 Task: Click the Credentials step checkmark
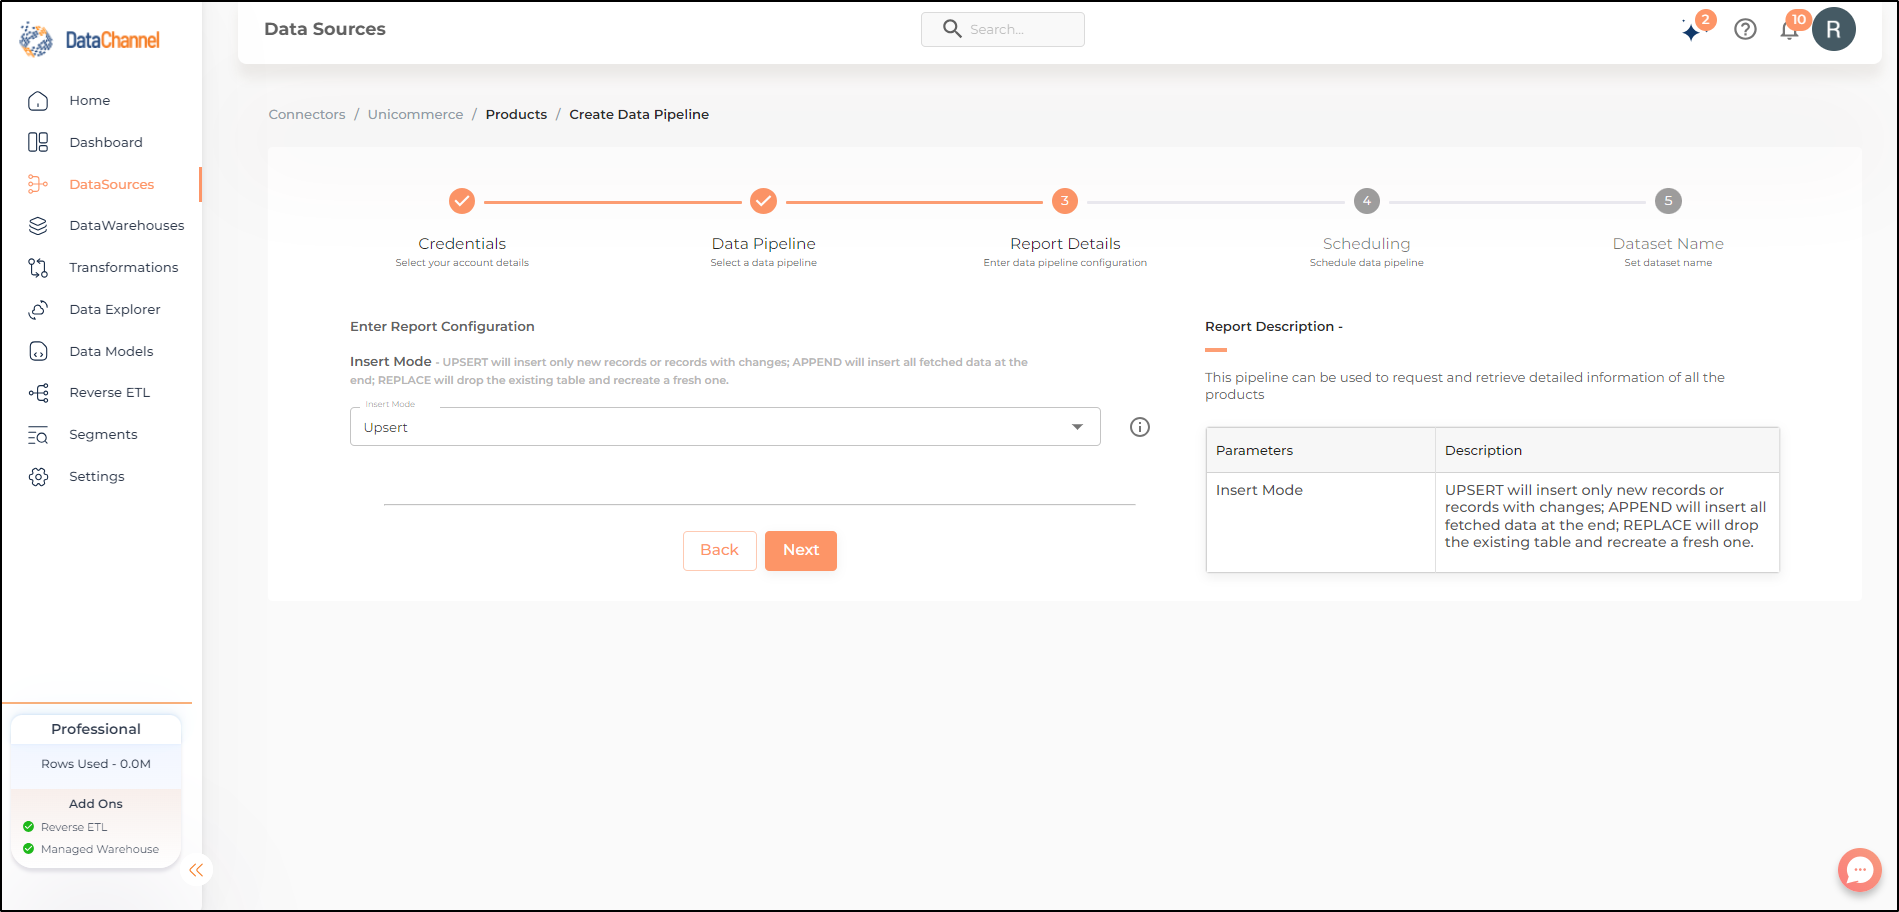point(462,201)
